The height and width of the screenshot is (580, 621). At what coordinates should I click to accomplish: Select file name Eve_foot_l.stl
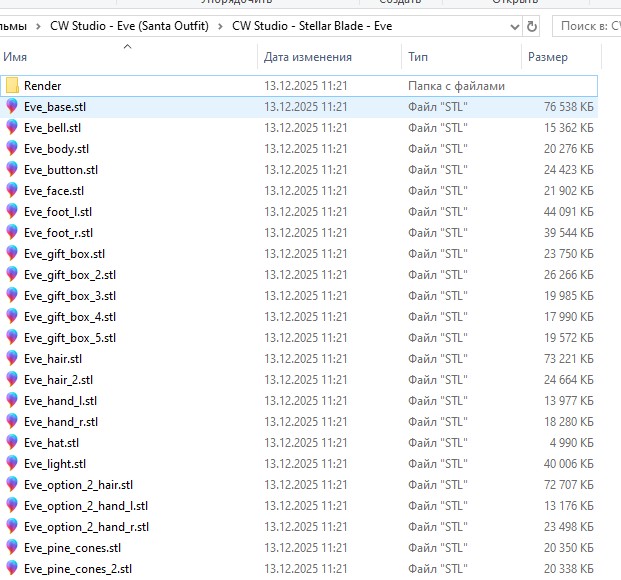[58, 212]
